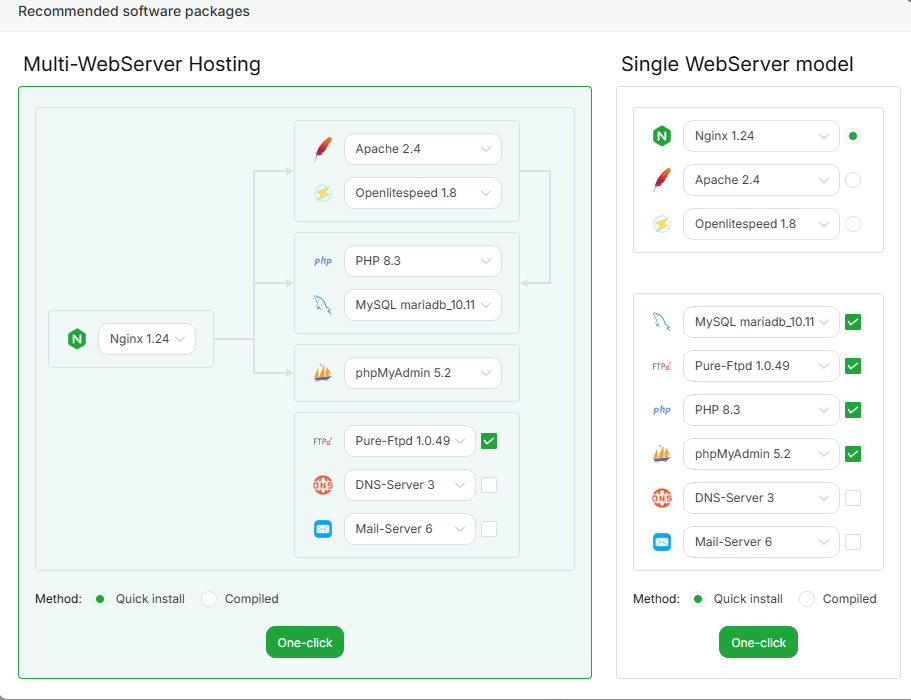Image resolution: width=911 pixels, height=700 pixels.
Task: Choose Compiled method under Multi-WebServer Hosting
Action: coord(209,599)
